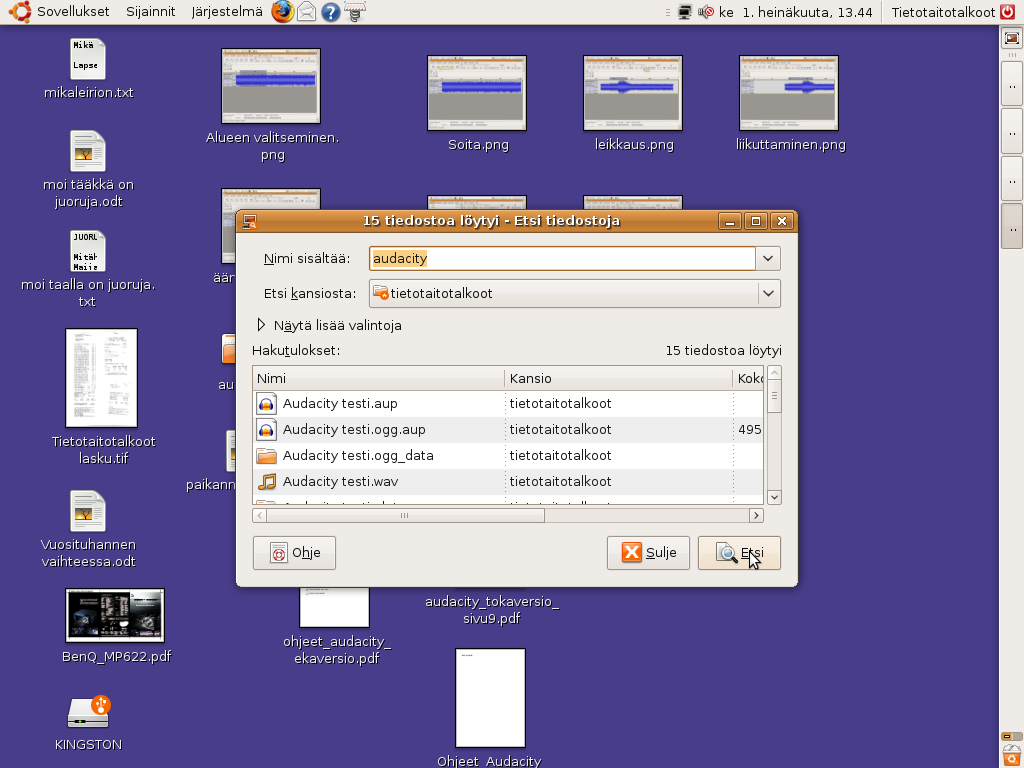Select BenQ_MP622.pdf desktop thumbnail
This screenshot has width=1024, height=768.
115,615
